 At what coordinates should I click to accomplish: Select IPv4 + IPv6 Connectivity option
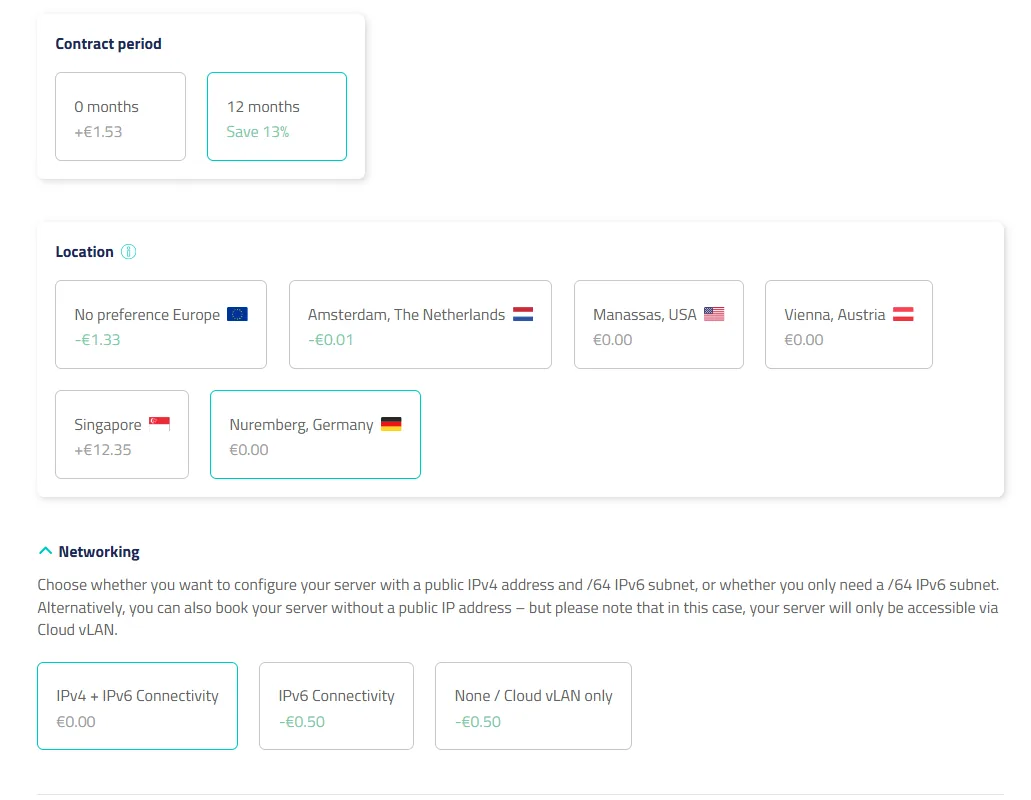coord(137,706)
